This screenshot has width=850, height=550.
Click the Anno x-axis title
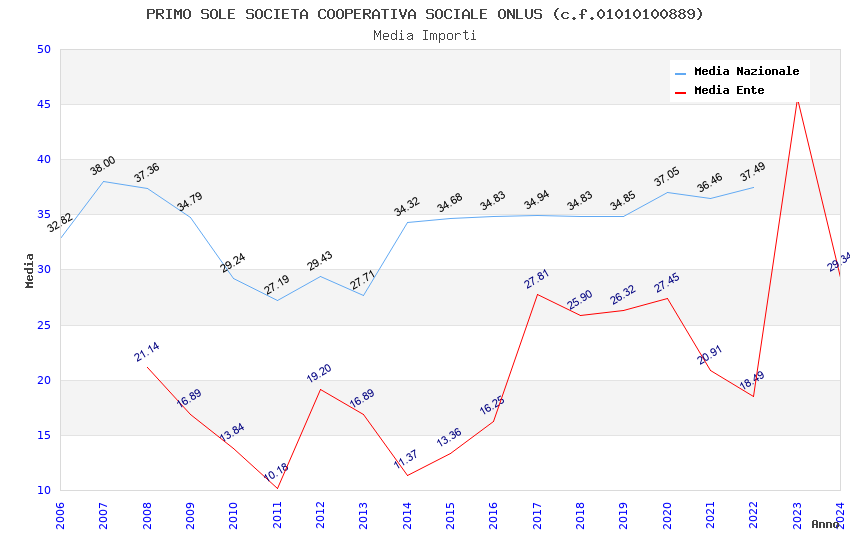[825, 524]
